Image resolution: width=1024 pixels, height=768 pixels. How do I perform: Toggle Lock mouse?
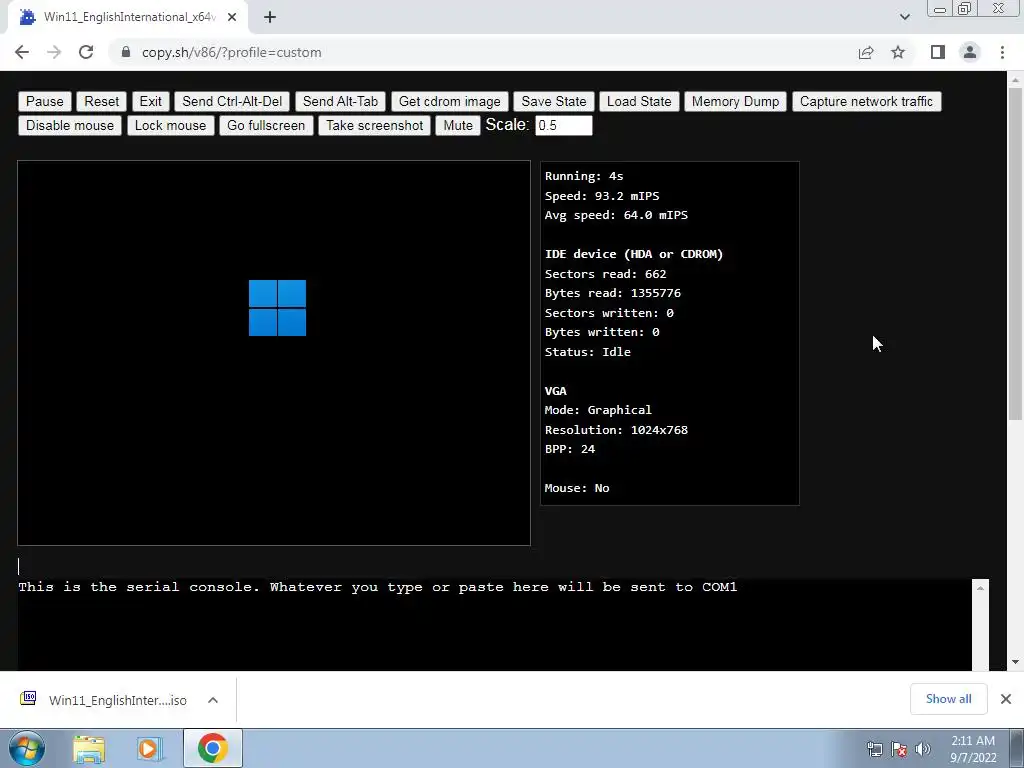tap(170, 125)
